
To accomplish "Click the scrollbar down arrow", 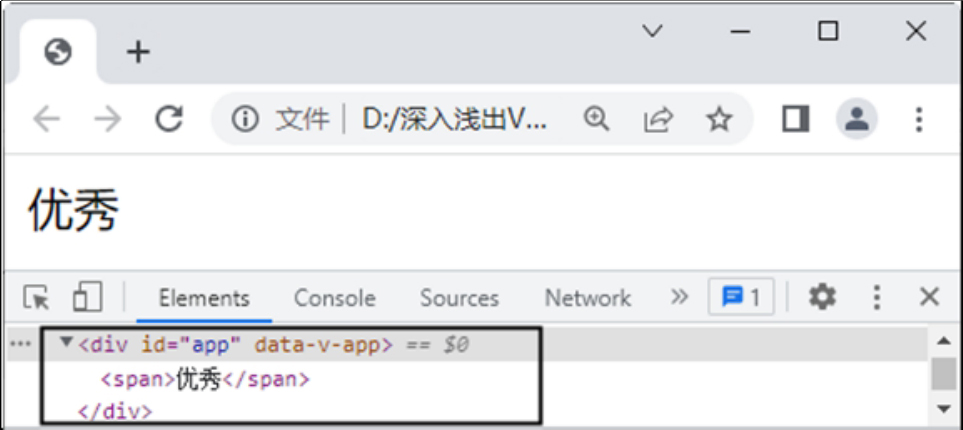I will click(943, 408).
